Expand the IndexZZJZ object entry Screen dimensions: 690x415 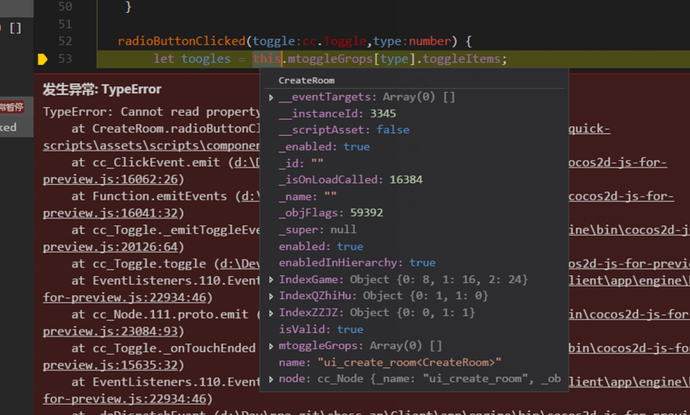[271, 313]
